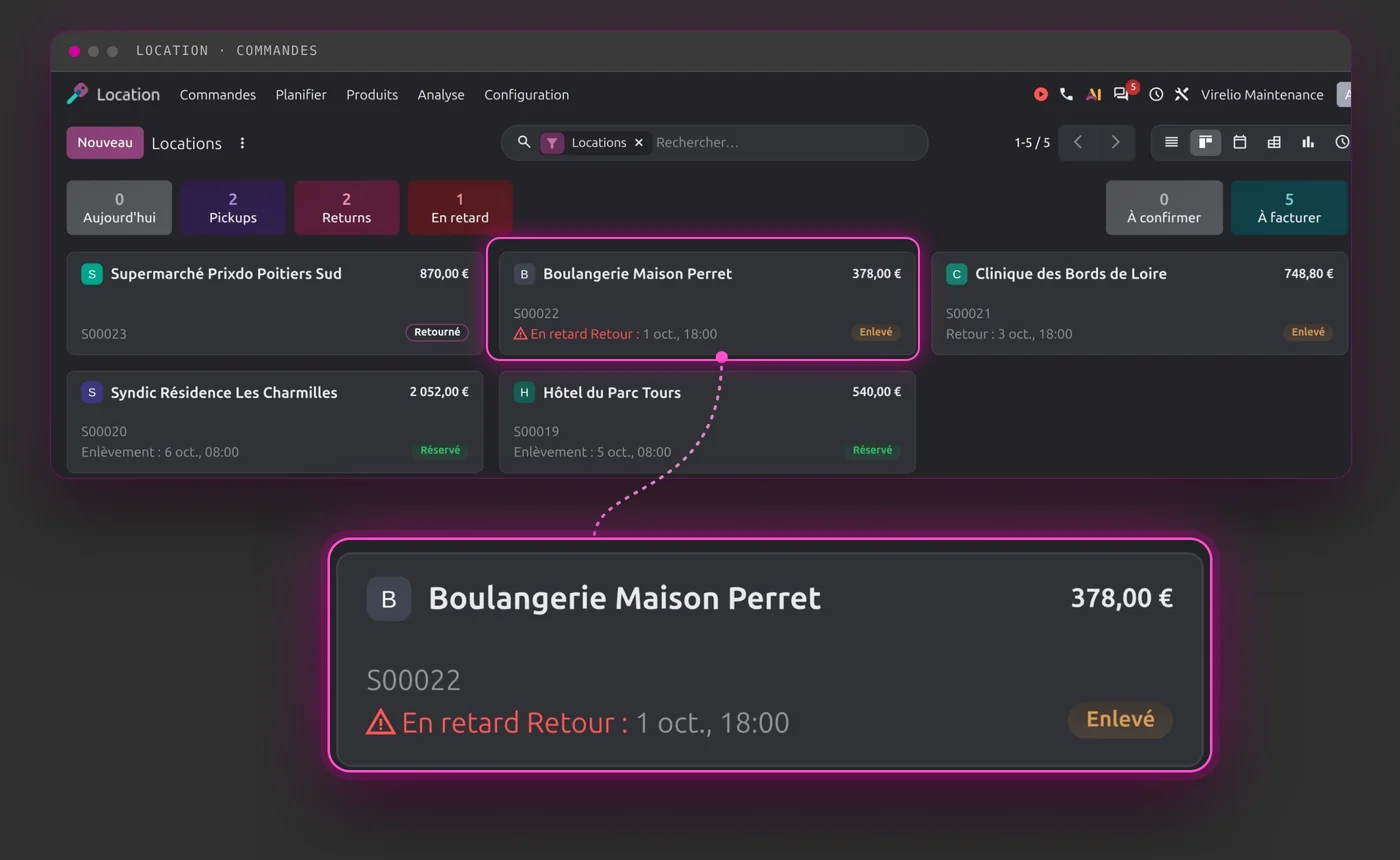Switch to list view

[1171, 142]
